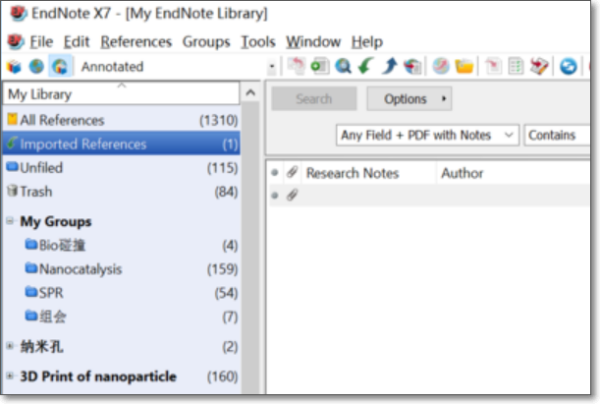Image resolution: width=600 pixels, height=404 pixels.
Task: Click the Open Link pink globe icon
Action: [x=441, y=66]
